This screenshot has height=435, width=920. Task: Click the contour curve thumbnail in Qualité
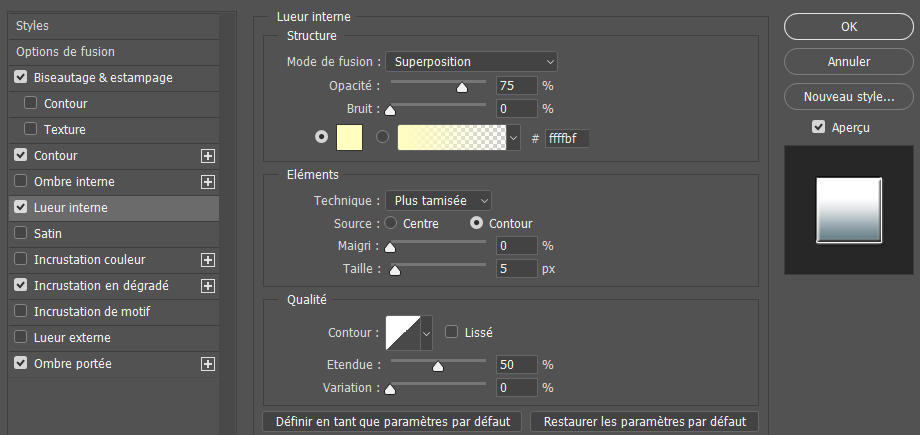point(403,332)
